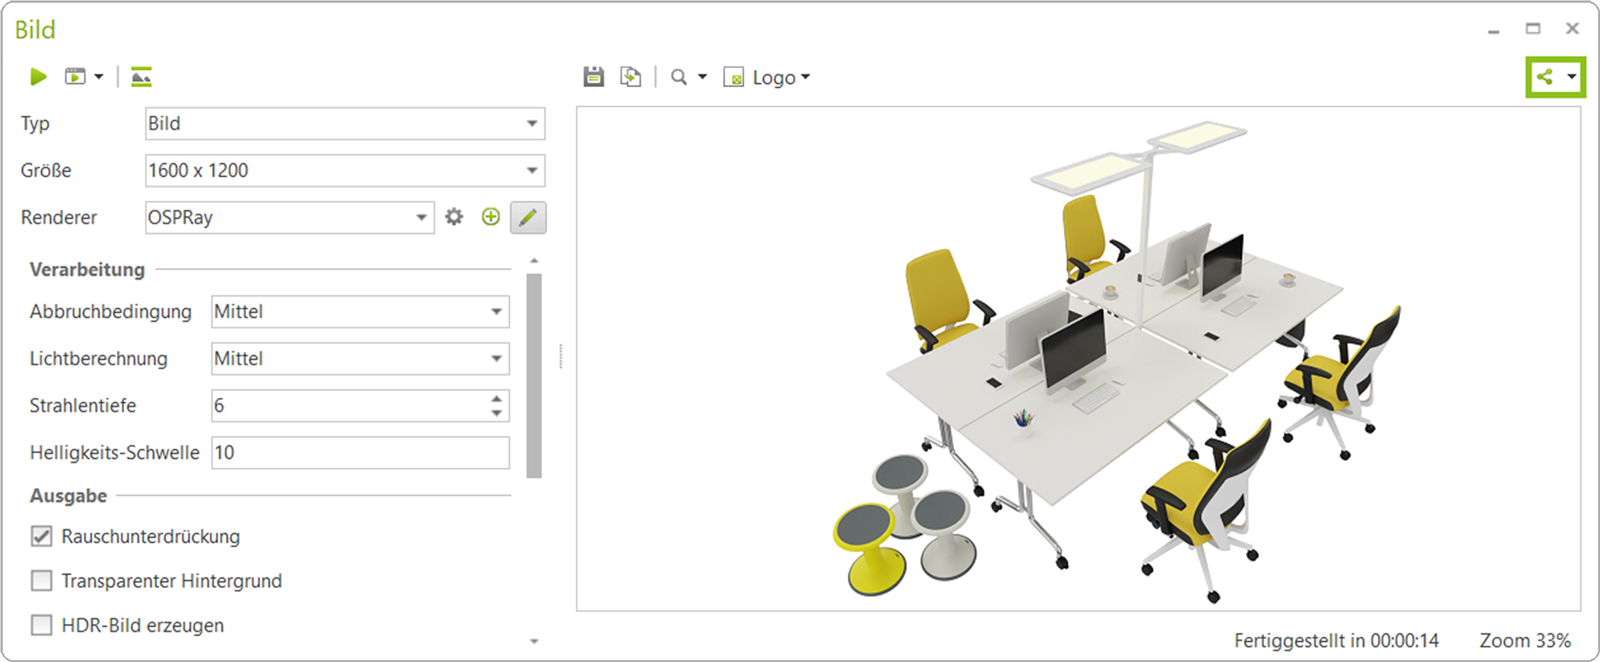
Task: Increase Strahlentiefe with the up arrow
Action: point(497,399)
